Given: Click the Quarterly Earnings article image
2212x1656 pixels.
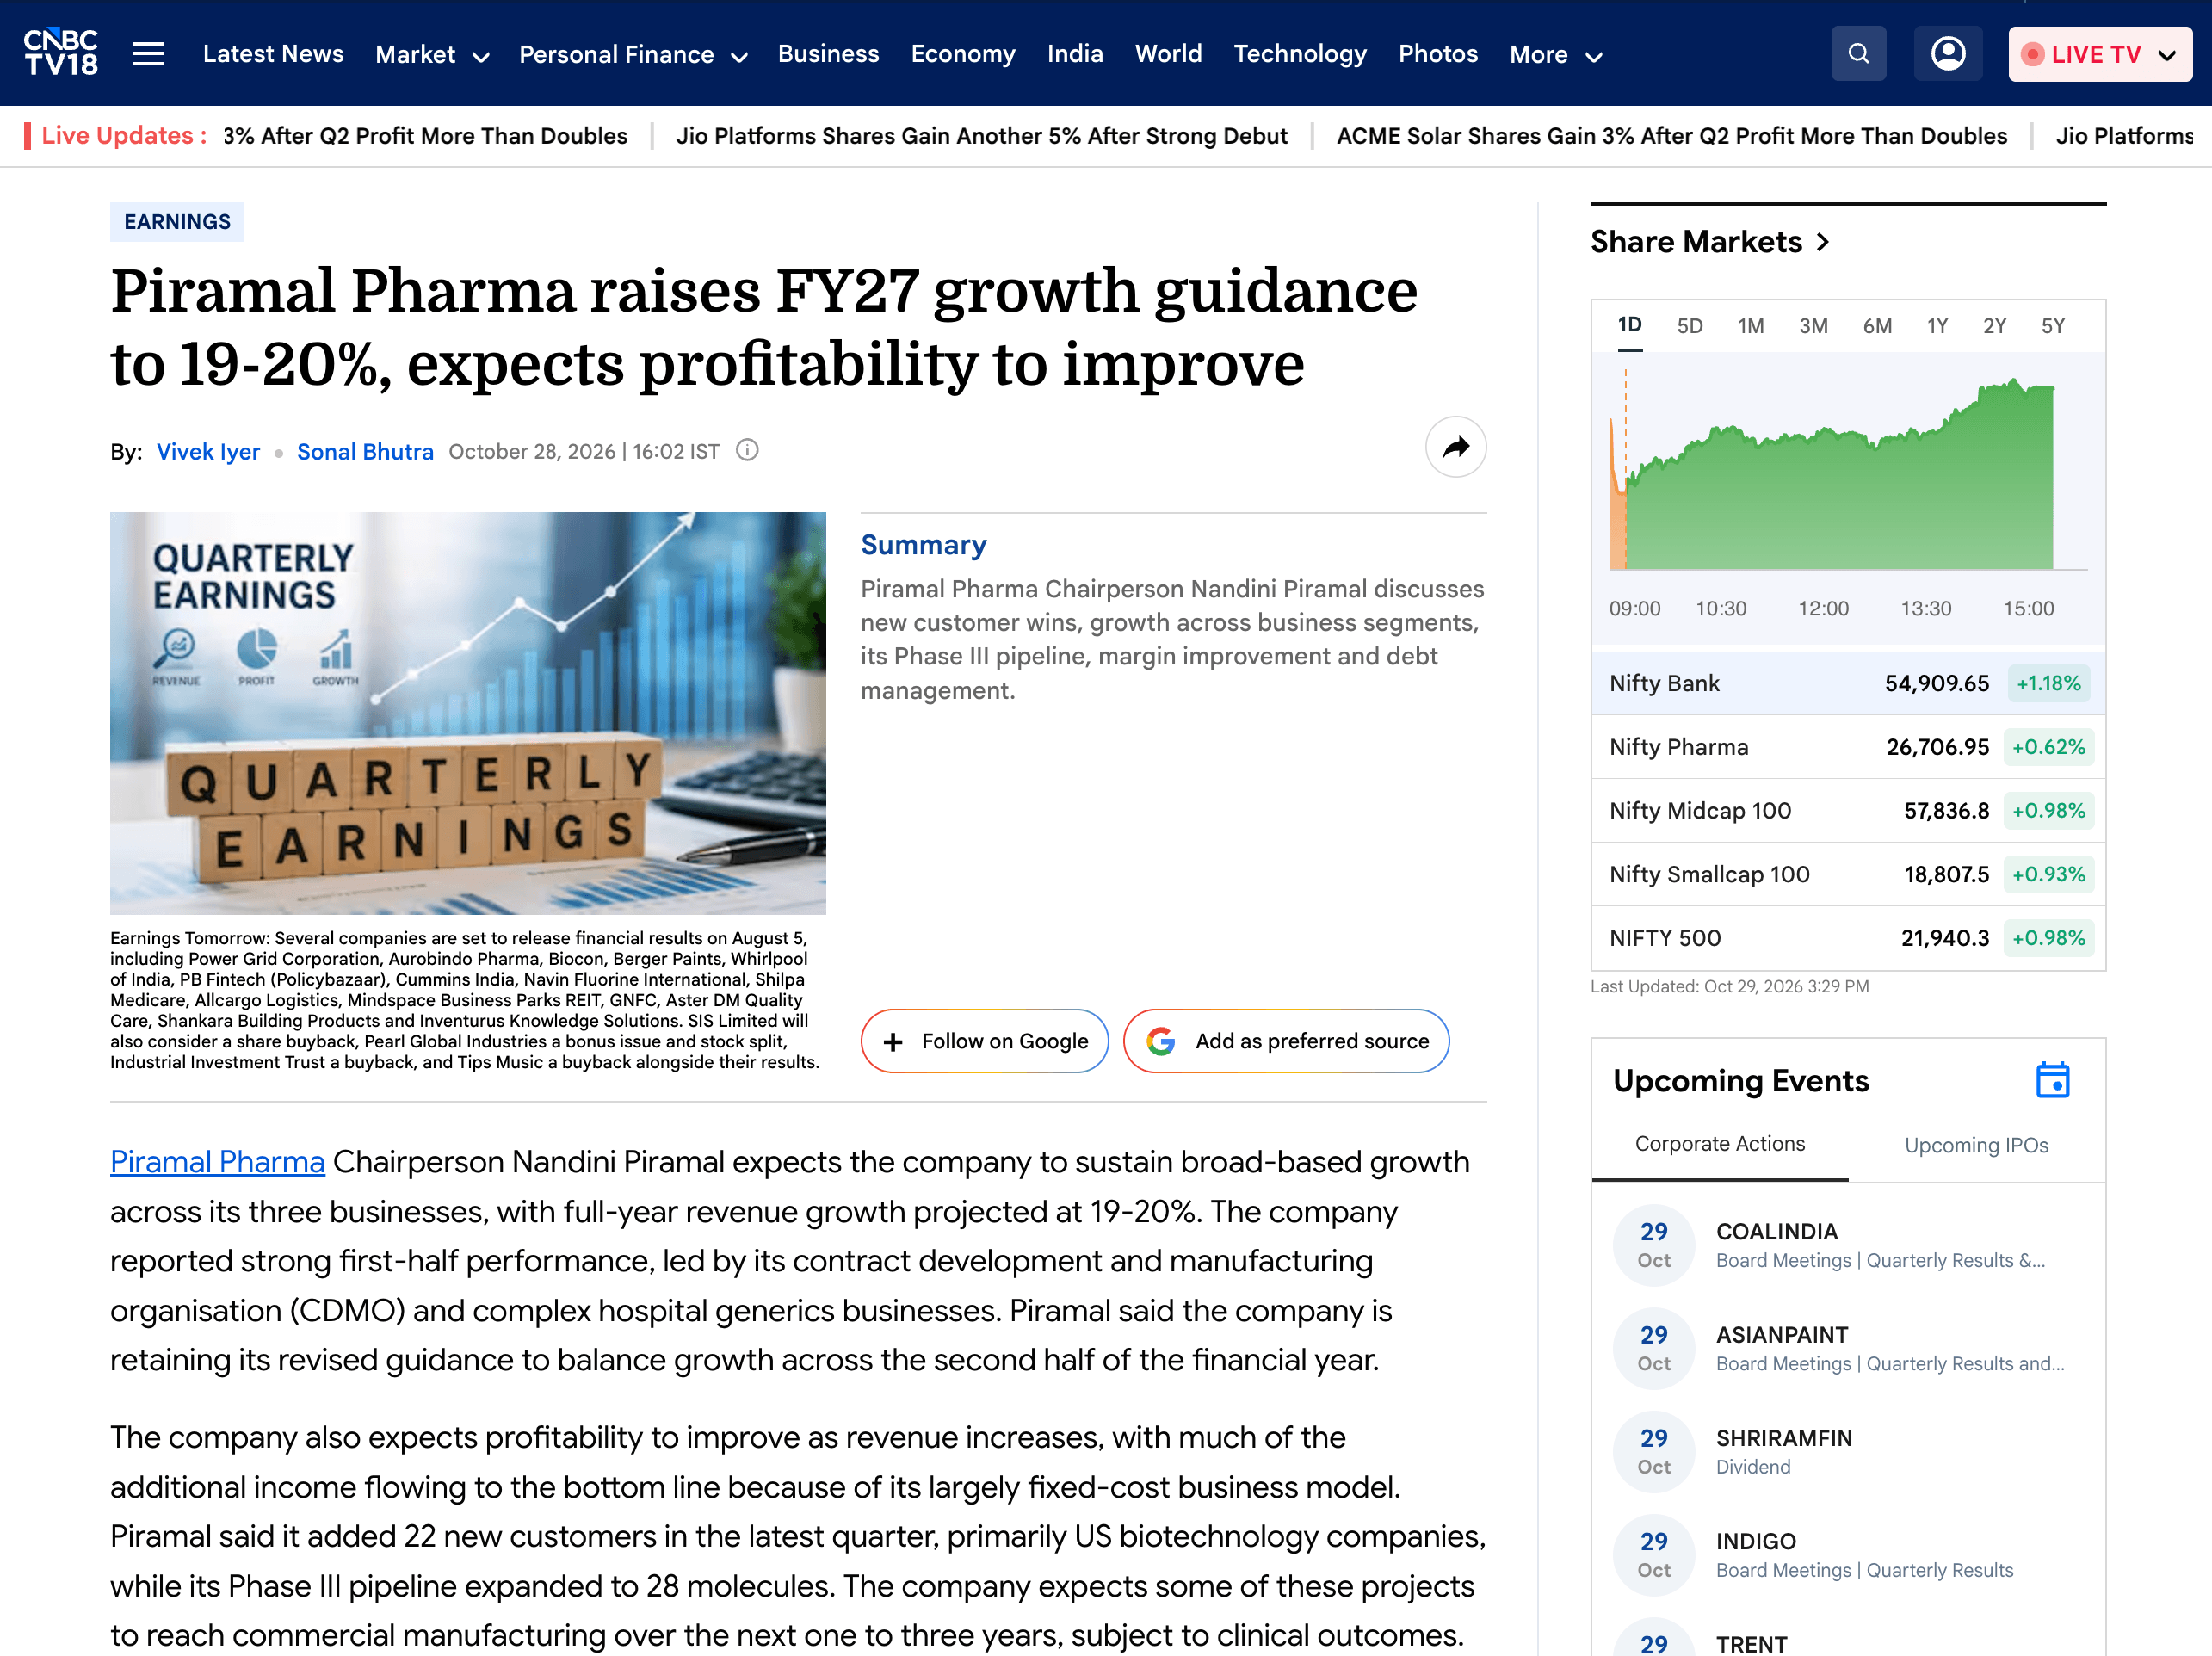Looking at the screenshot, I should (x=468, y=713).
